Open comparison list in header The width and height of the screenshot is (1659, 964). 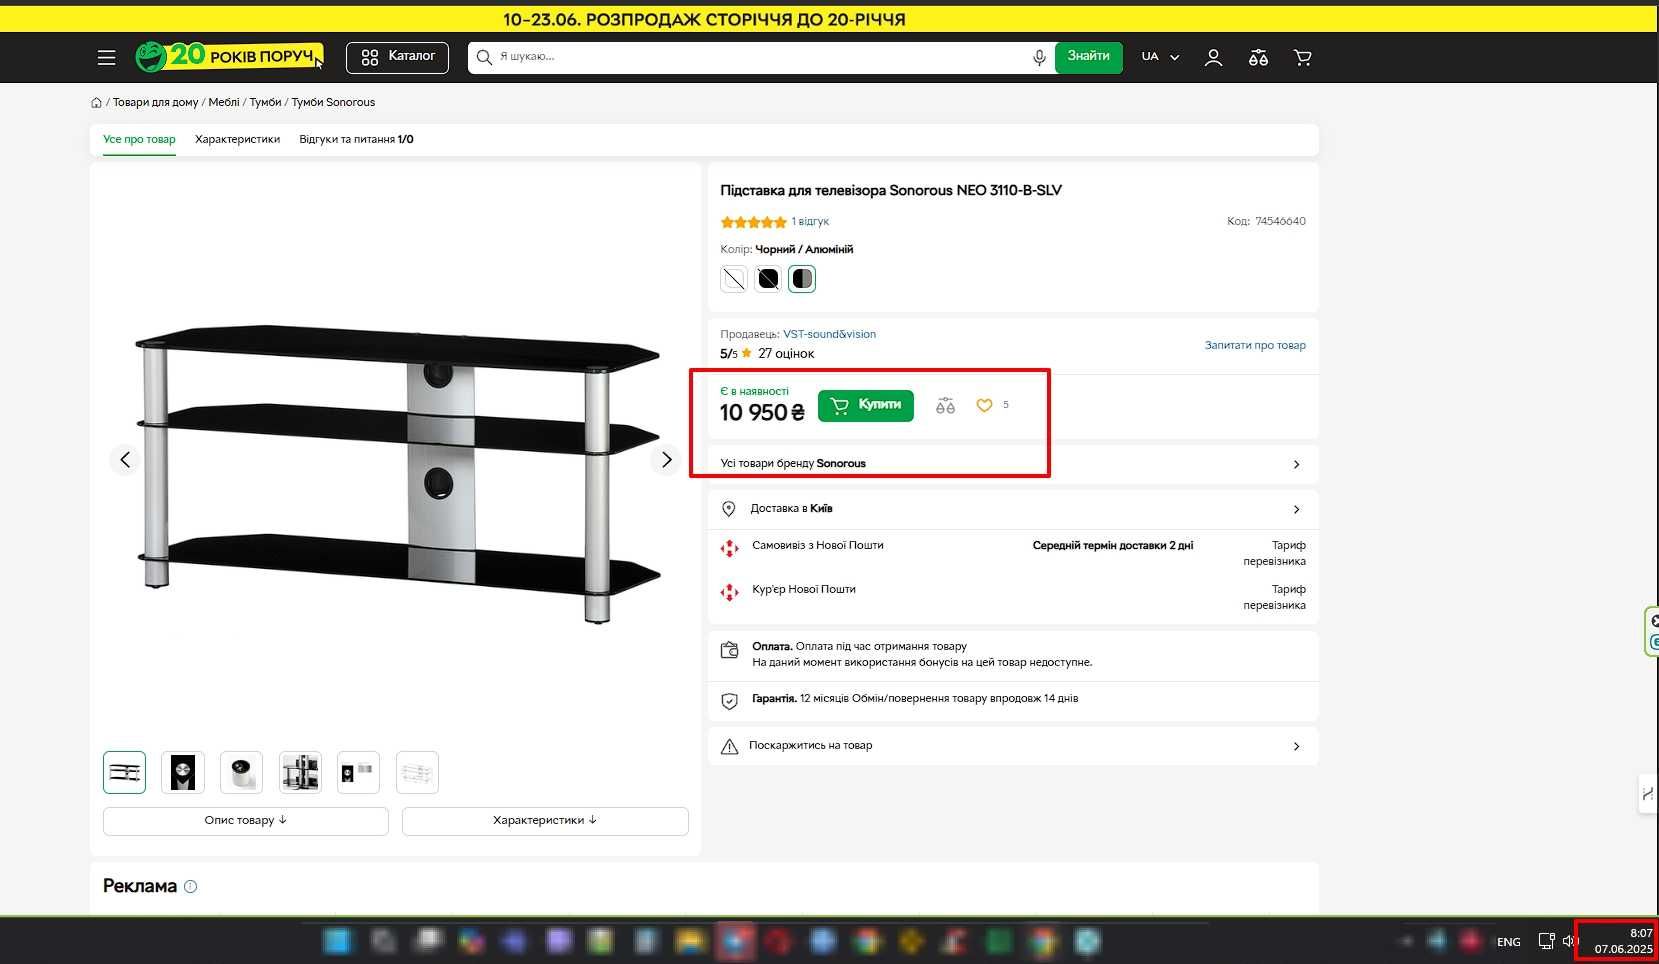click(1258, 57)
